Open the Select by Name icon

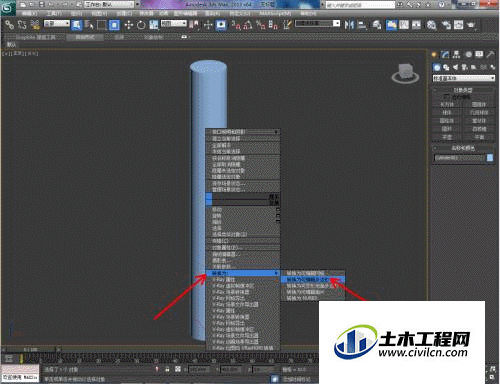click(x=89, y=25)
